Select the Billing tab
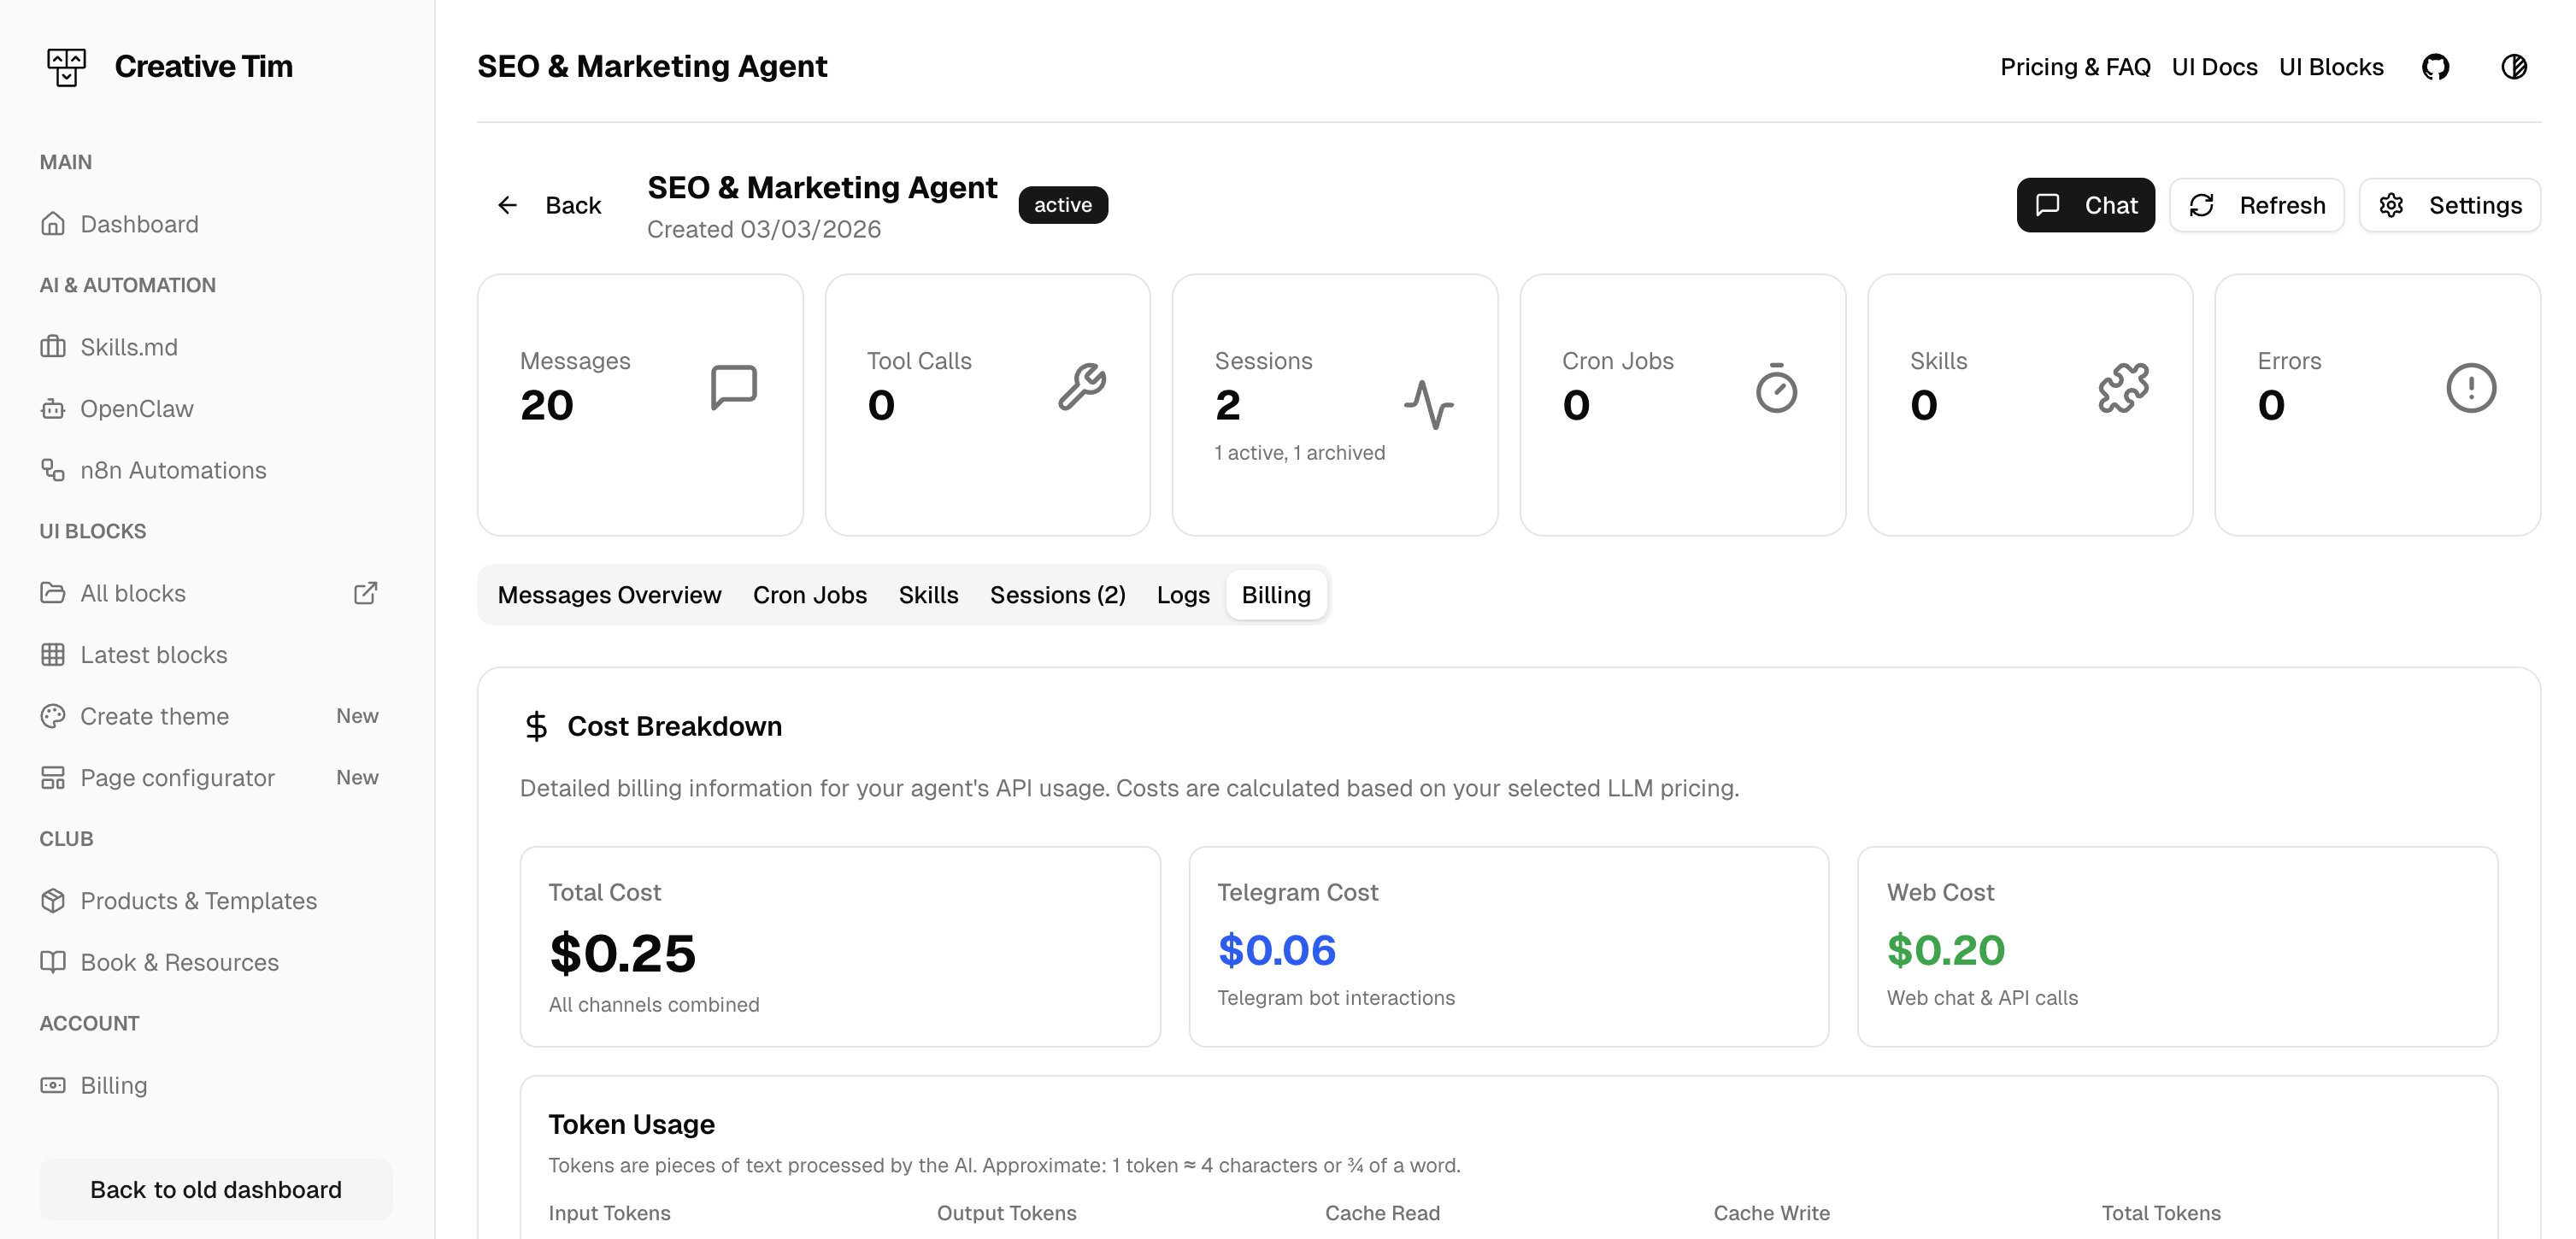The height and width of the screenshot is (1239, 2576). (1276, 595)
